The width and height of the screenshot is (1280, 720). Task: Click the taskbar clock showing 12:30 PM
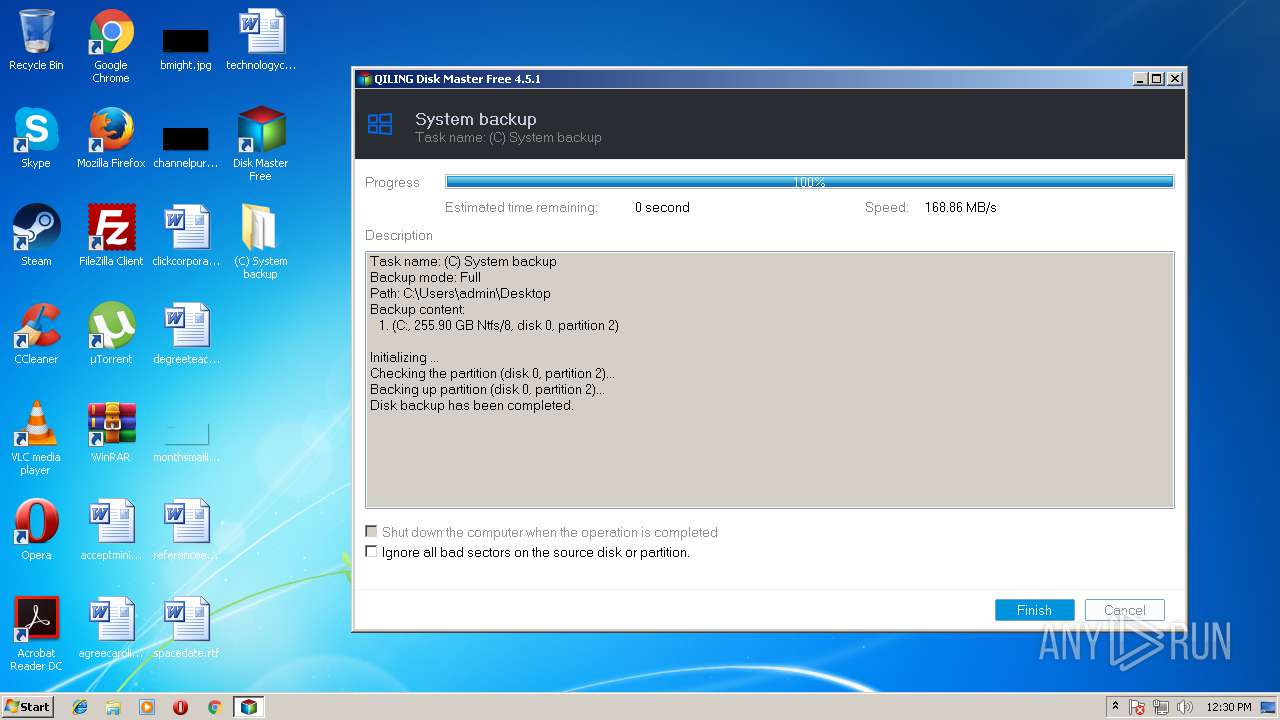click(x=1229, y=707)
